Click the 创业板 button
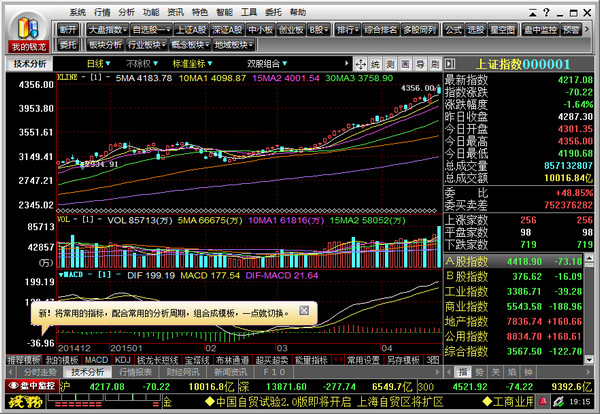This screenshot has height=414, width=600. (291, 29)
